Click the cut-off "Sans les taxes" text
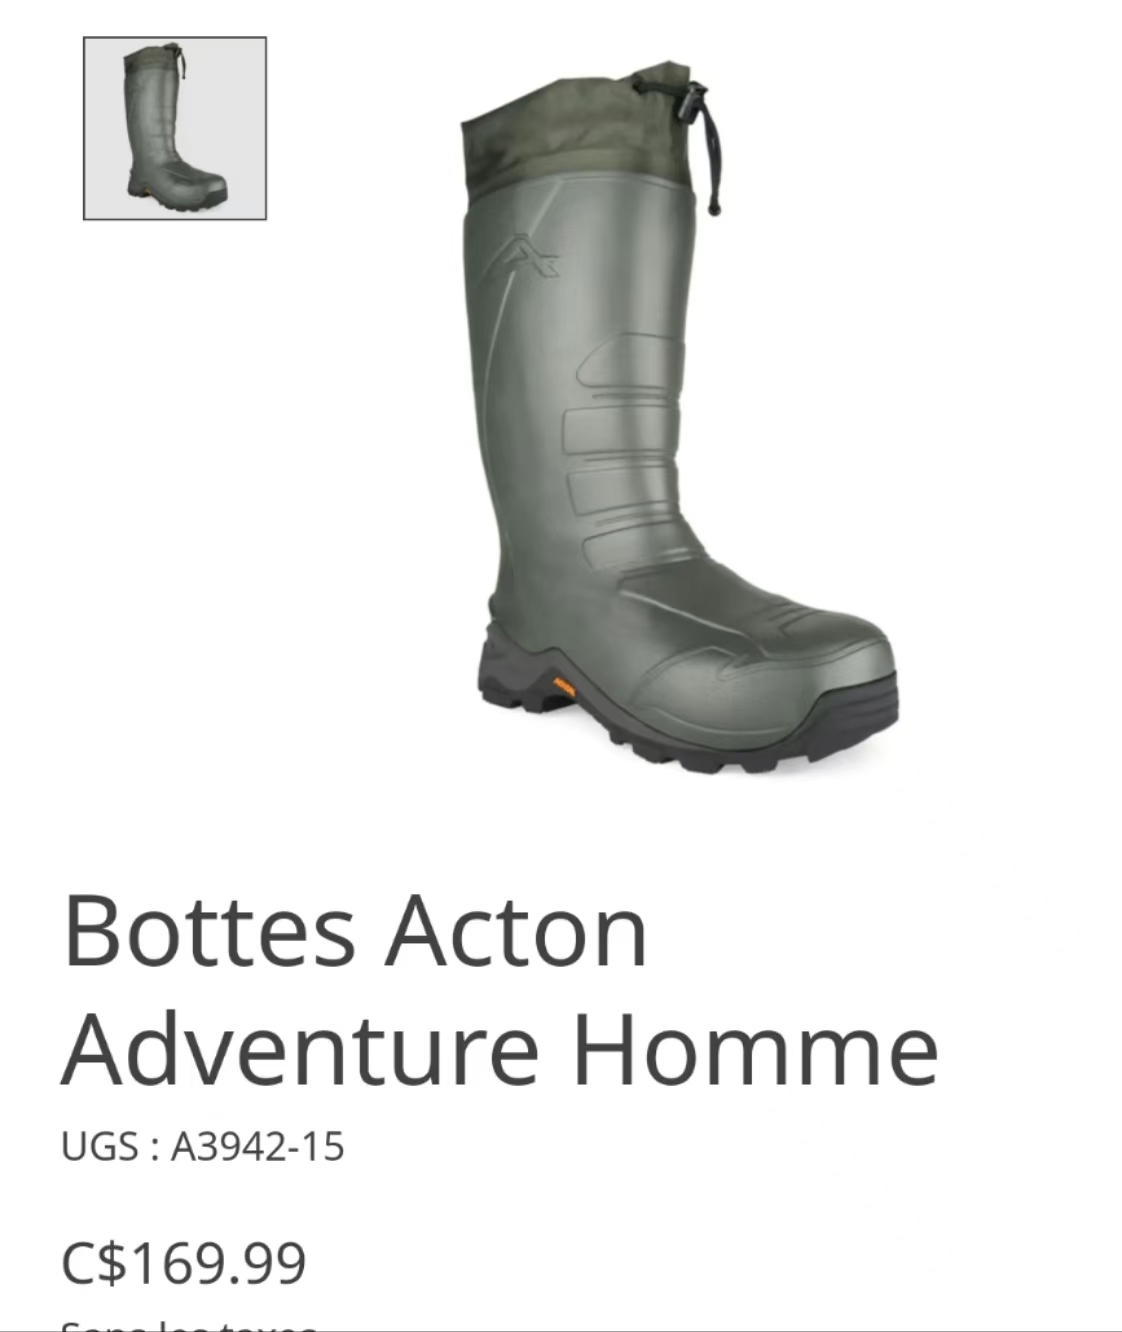Viewport: 1122px width, 1332px height. click(x=190, y=1325)
